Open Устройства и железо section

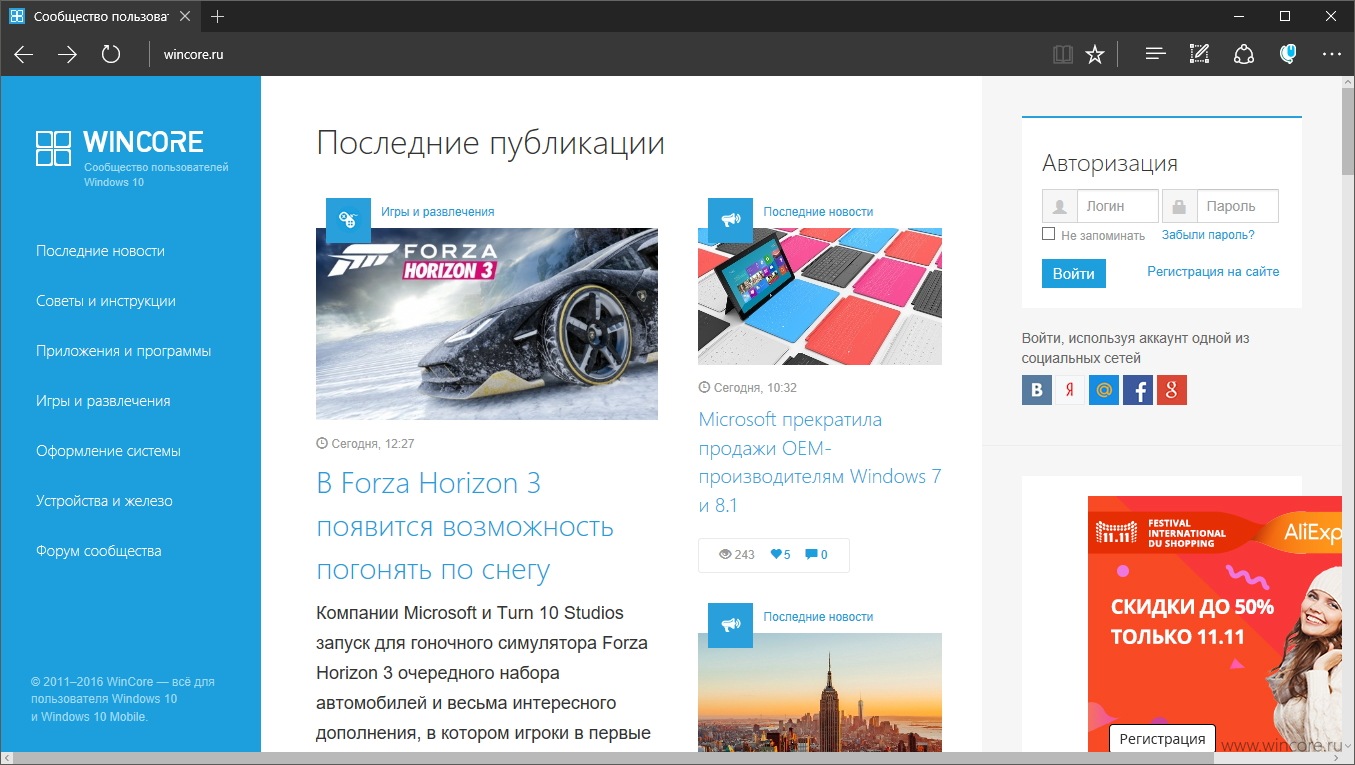[104, 501]
